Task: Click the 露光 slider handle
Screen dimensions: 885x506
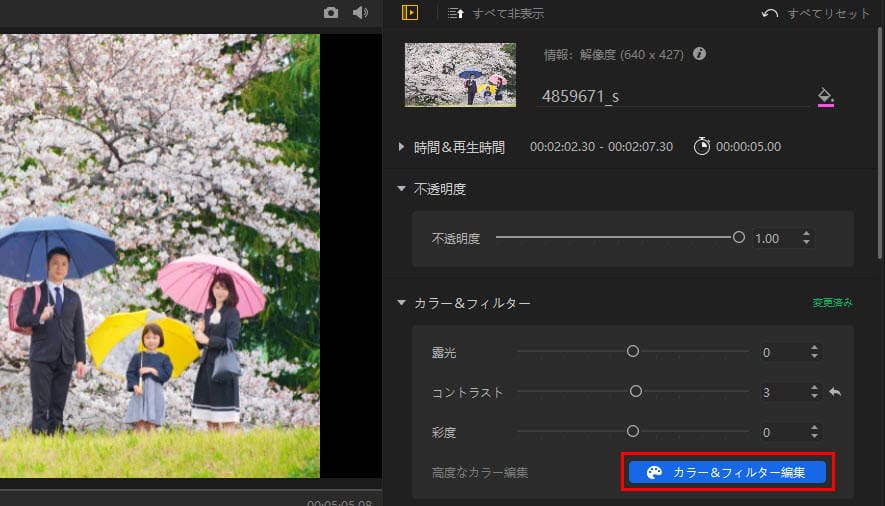Action: pos(633,351)
